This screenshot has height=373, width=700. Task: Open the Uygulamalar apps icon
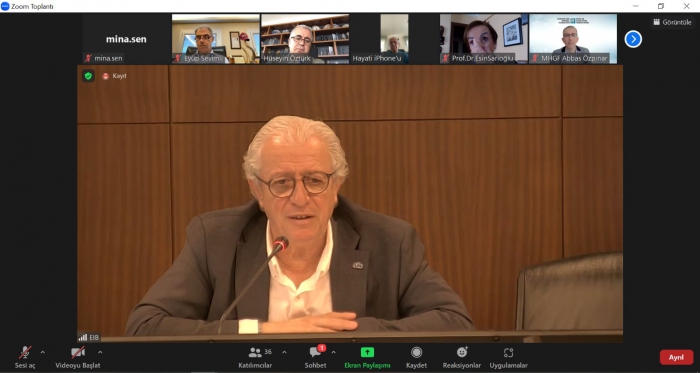[508, 352]
